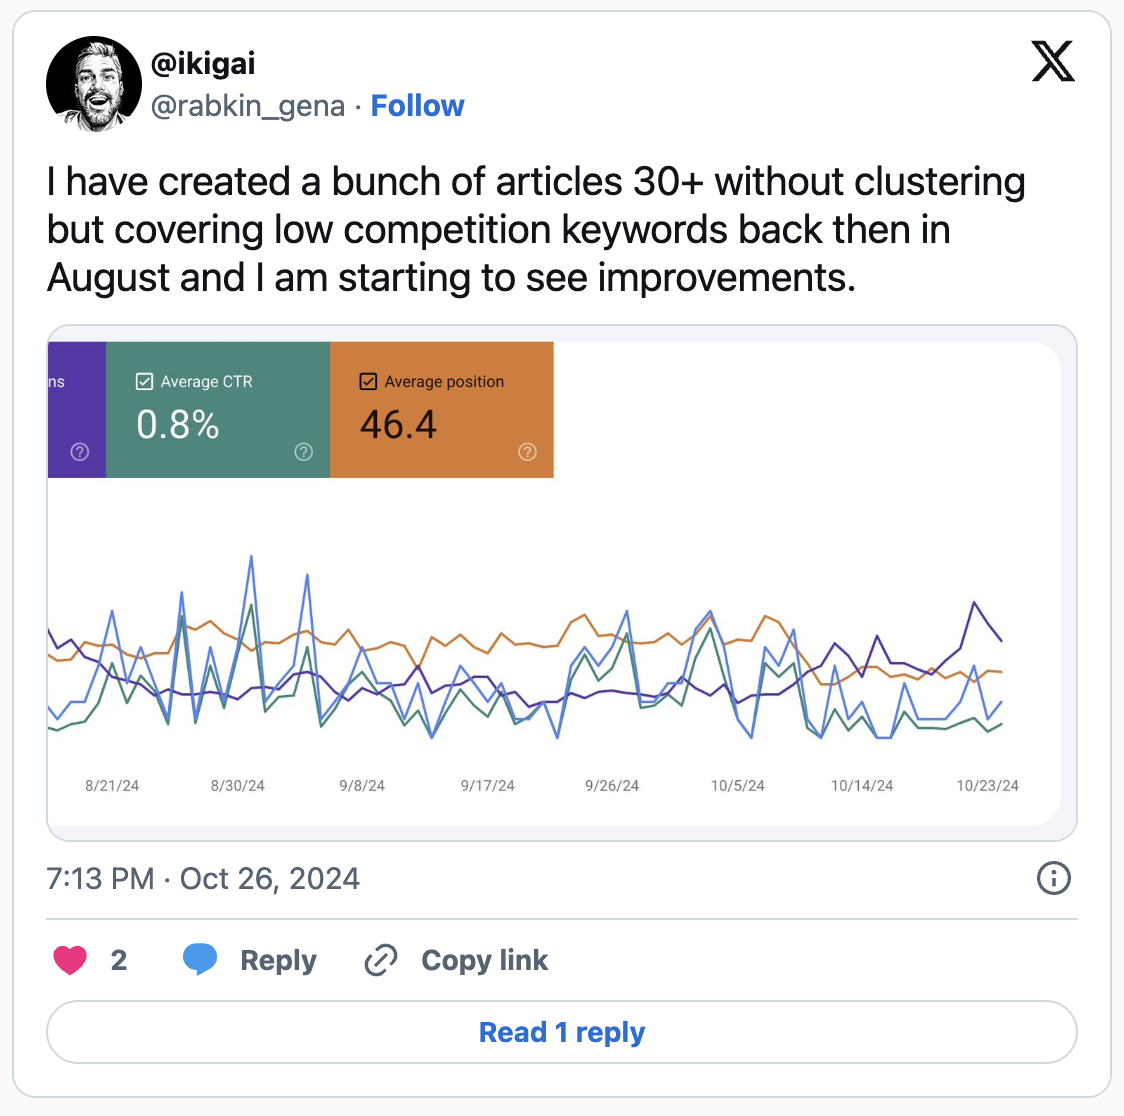The height and width of the screenshot is (1116, 1124).
Task: Click help icon on purple card
Action: (x=80, y=452)
